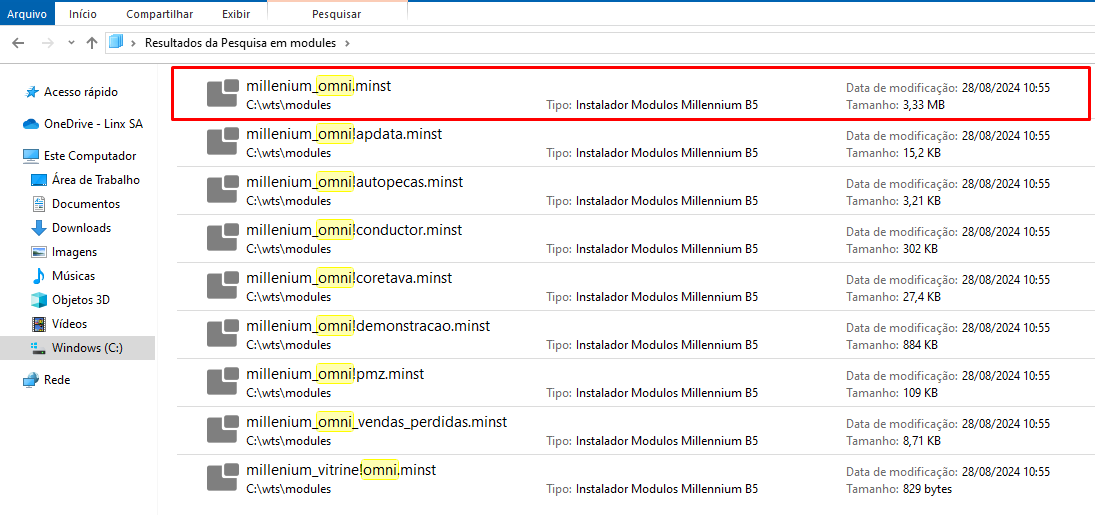Click icon of millenium_omni!demonstracao.minst
Image resolution: width=1095 pixels, height=515 pixels.
(x=224, y=335)
